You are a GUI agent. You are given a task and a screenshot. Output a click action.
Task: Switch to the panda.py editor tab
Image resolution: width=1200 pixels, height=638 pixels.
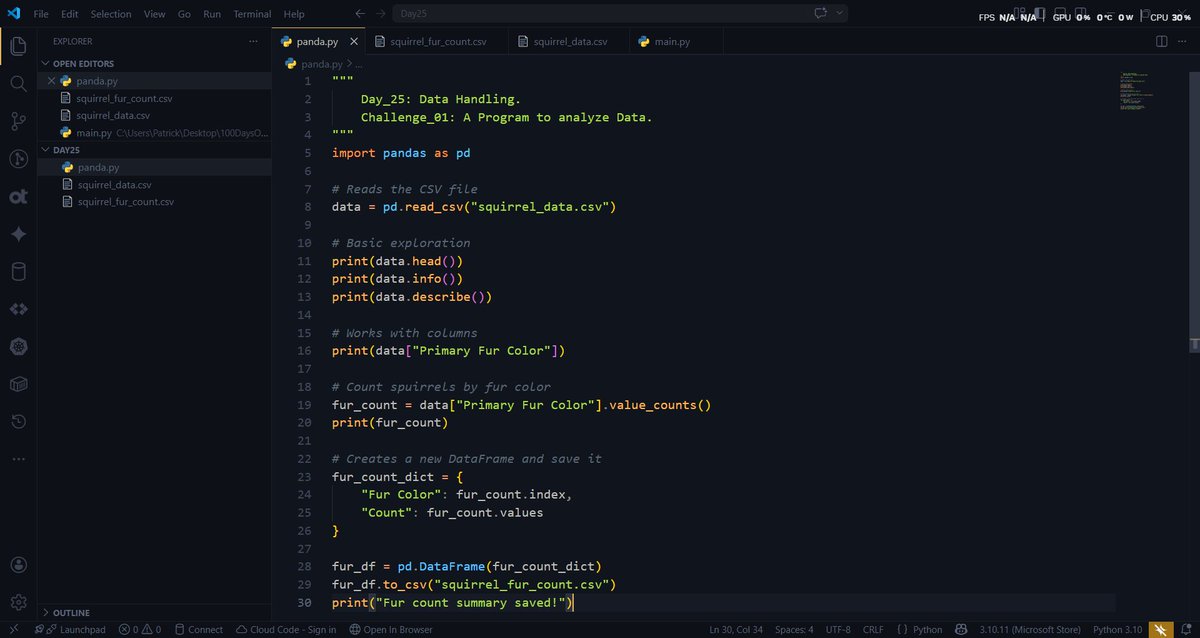(x=318, y=41)
